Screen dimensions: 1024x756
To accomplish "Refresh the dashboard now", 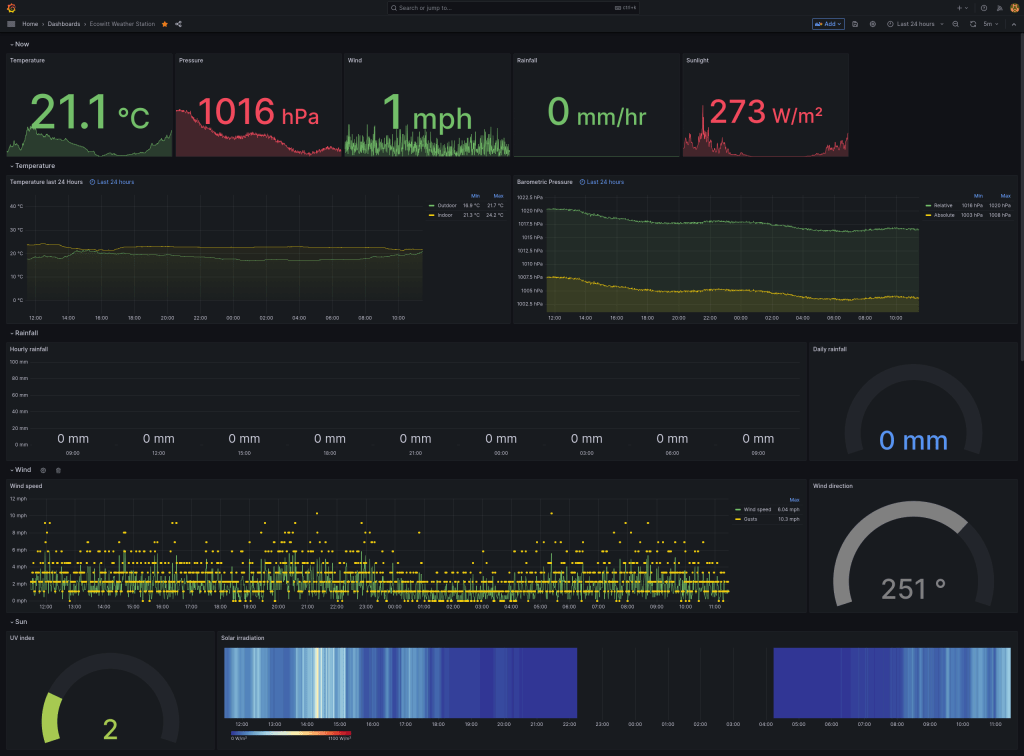I will point(973,24).
